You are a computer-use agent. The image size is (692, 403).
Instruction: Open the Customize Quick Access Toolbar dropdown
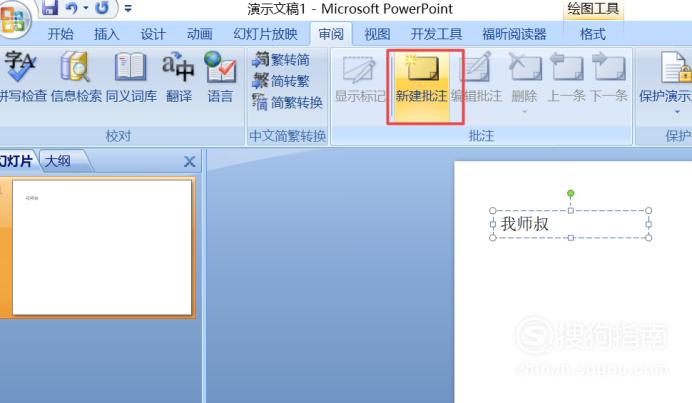128,8
